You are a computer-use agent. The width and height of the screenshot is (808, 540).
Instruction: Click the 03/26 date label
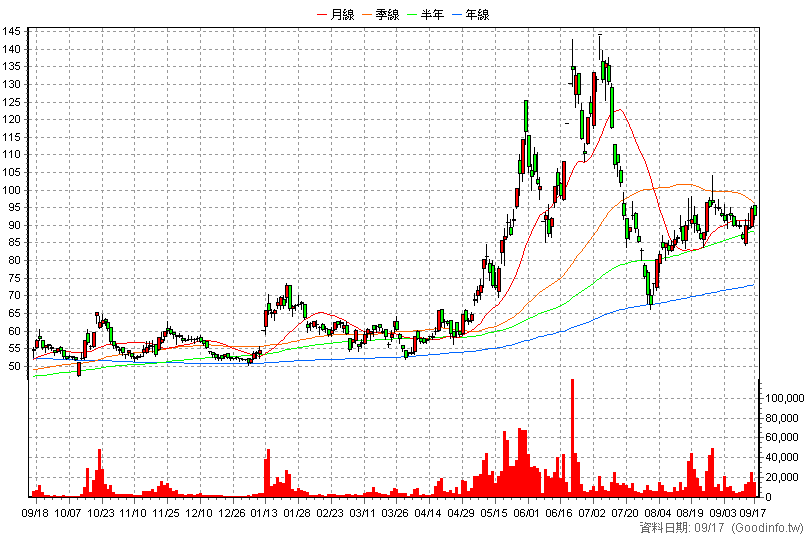[395, 513]
